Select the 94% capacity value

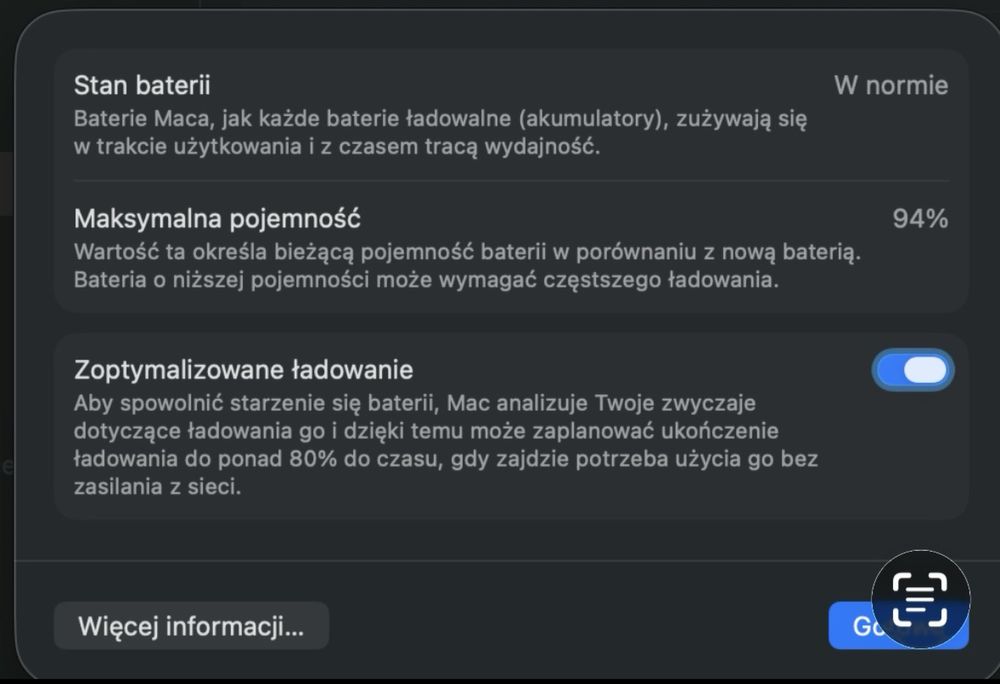(919, 219)
